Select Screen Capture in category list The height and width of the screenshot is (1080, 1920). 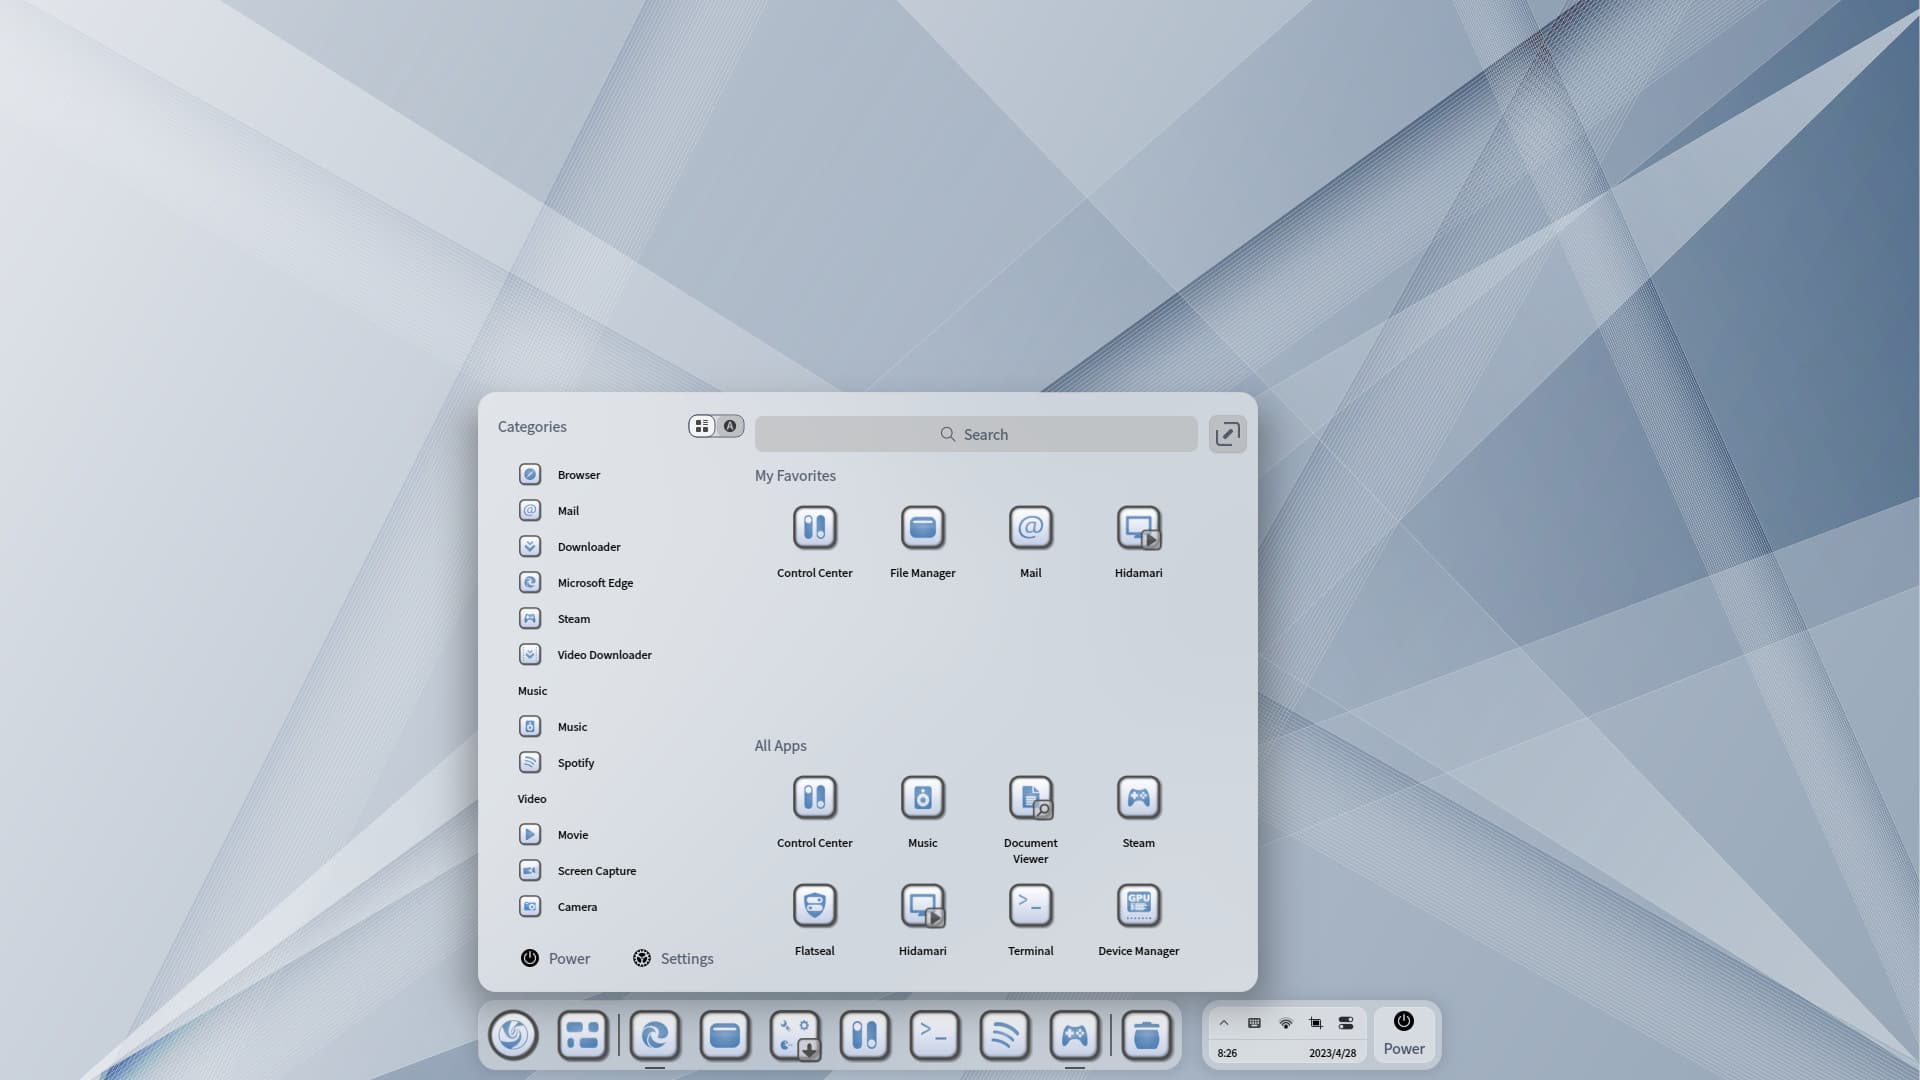coord(596,871)
